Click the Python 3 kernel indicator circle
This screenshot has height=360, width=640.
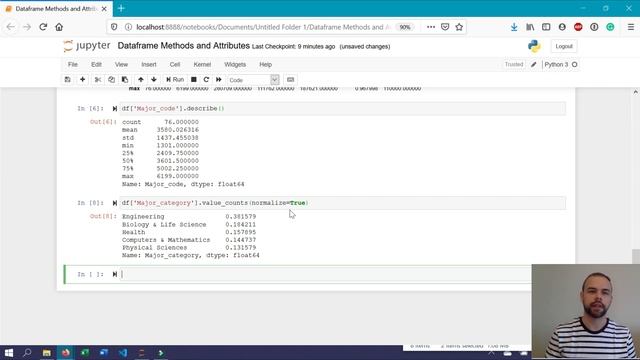pyautogui.click(x=575, y=64)
